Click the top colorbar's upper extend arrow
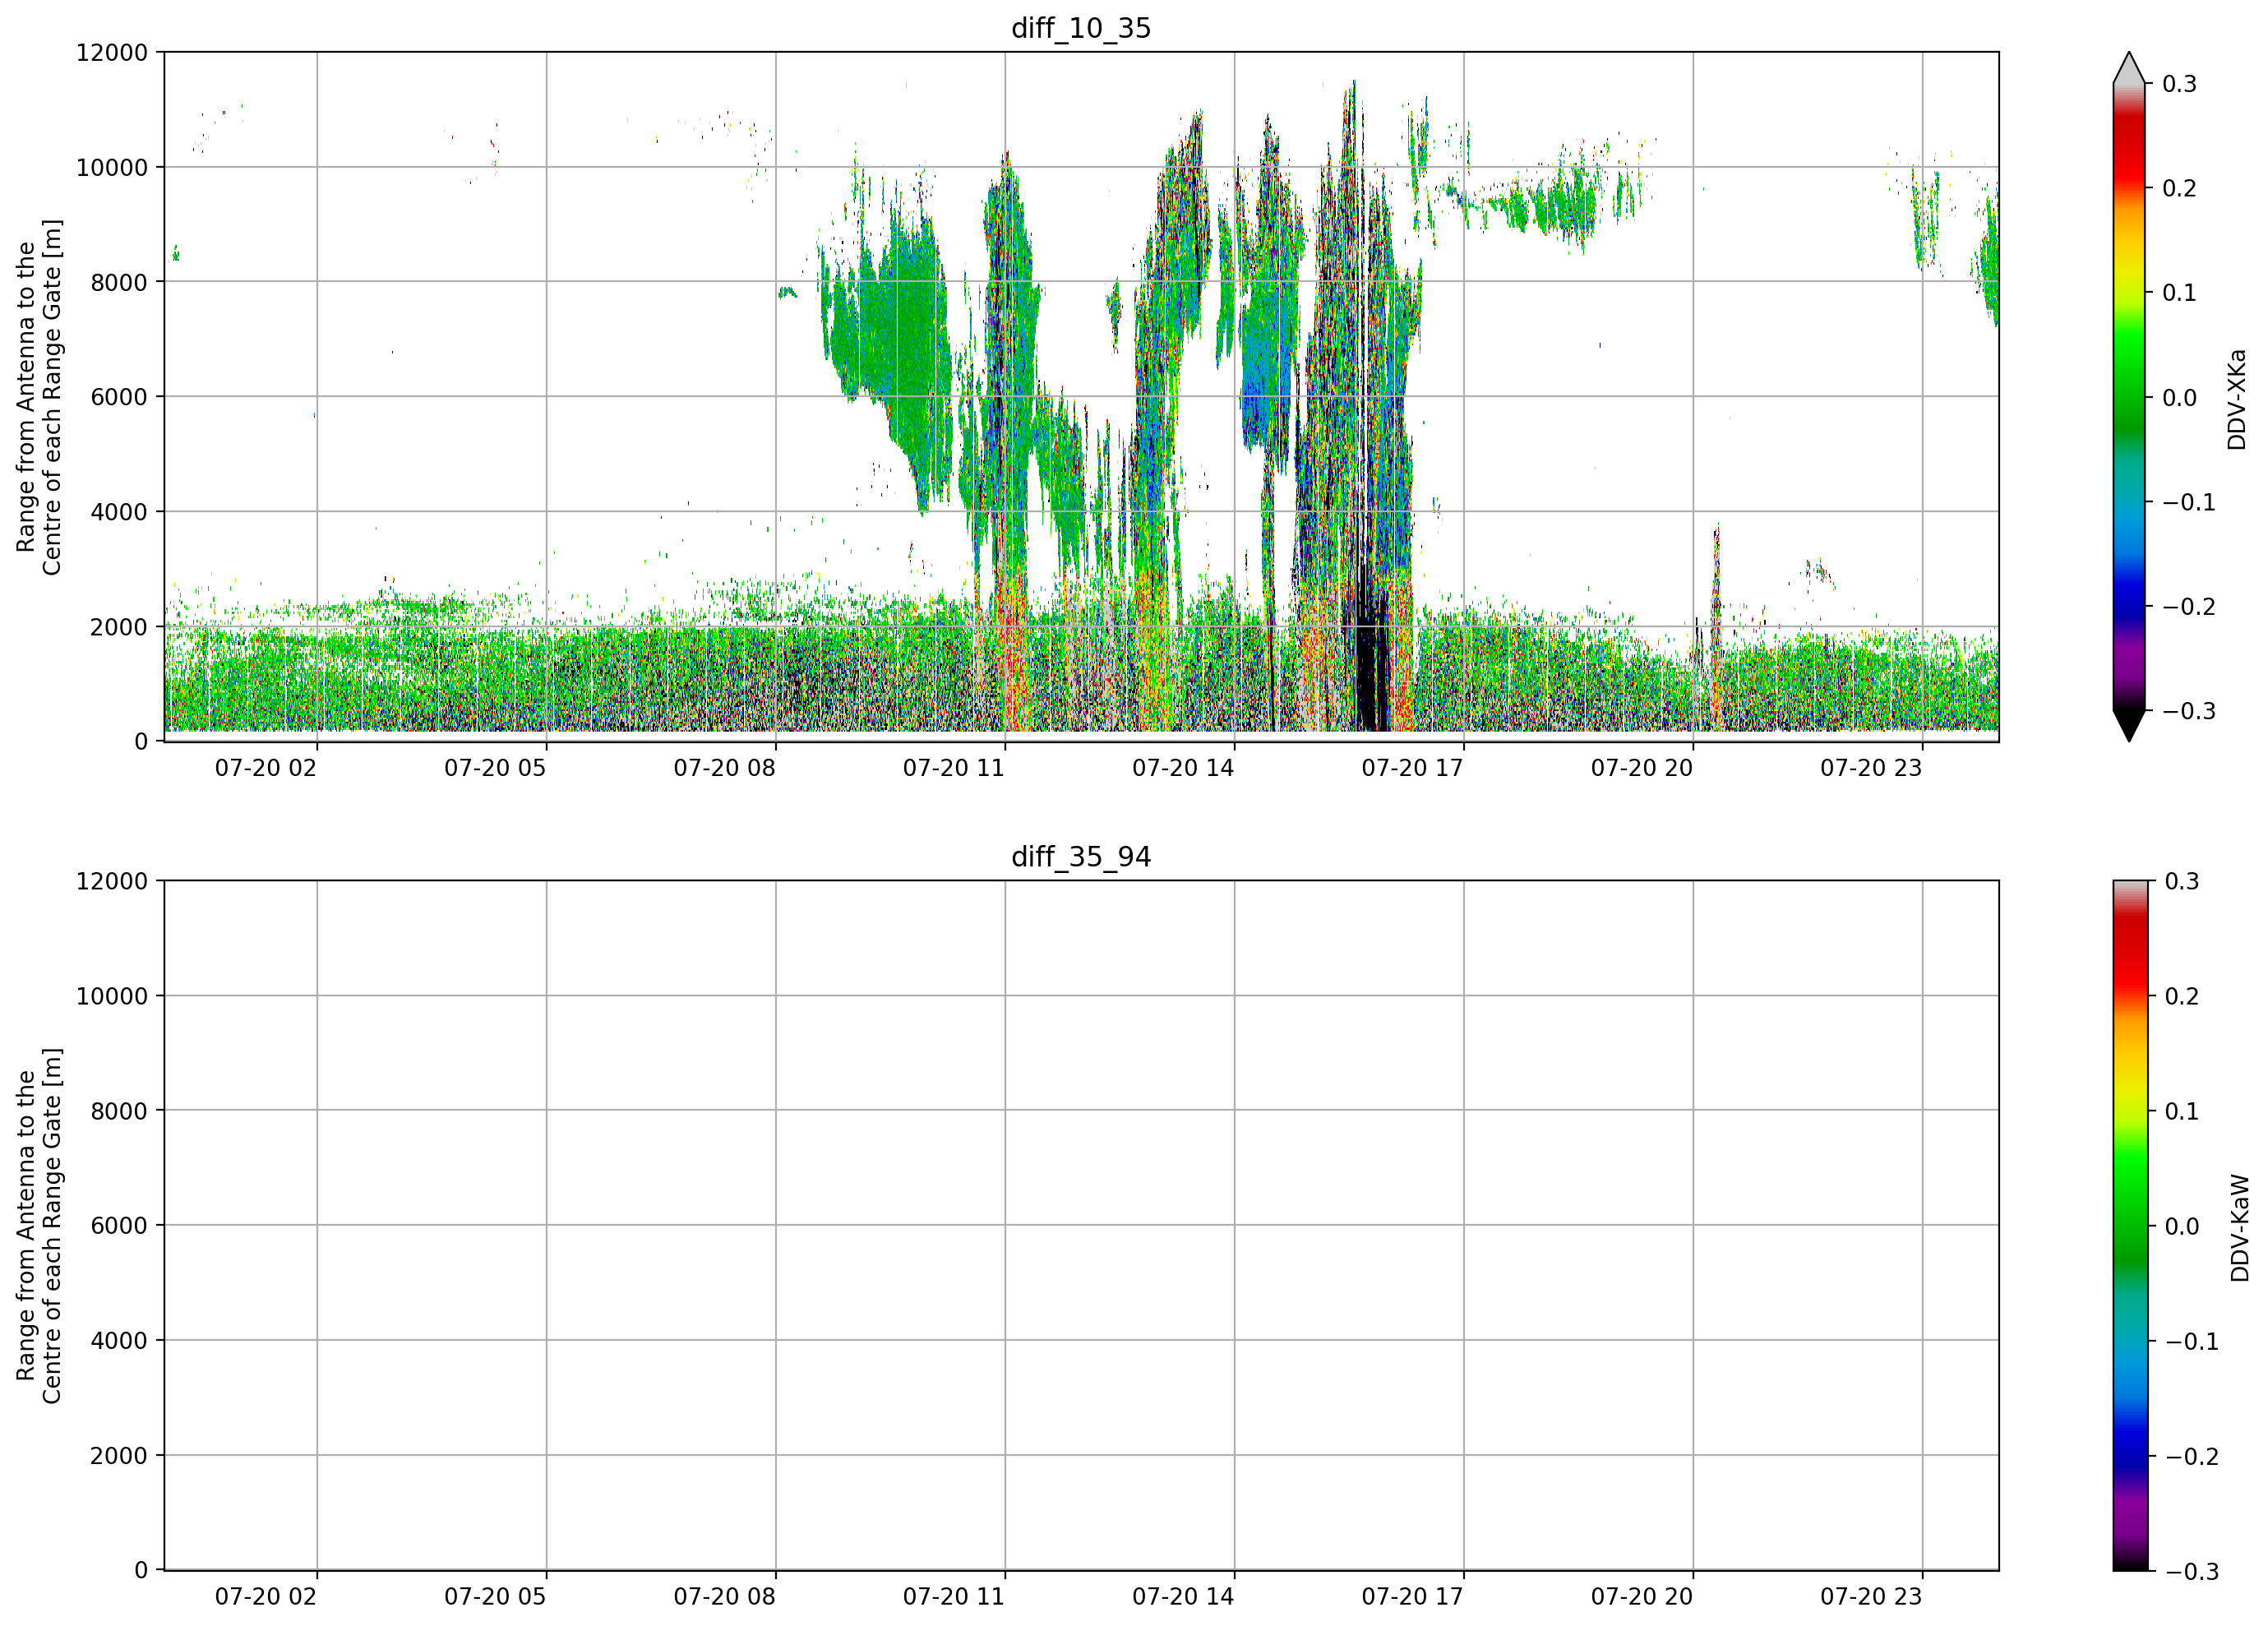Image resolution: width=2268 pixels, height=1626 pixels. [2129, 67]
